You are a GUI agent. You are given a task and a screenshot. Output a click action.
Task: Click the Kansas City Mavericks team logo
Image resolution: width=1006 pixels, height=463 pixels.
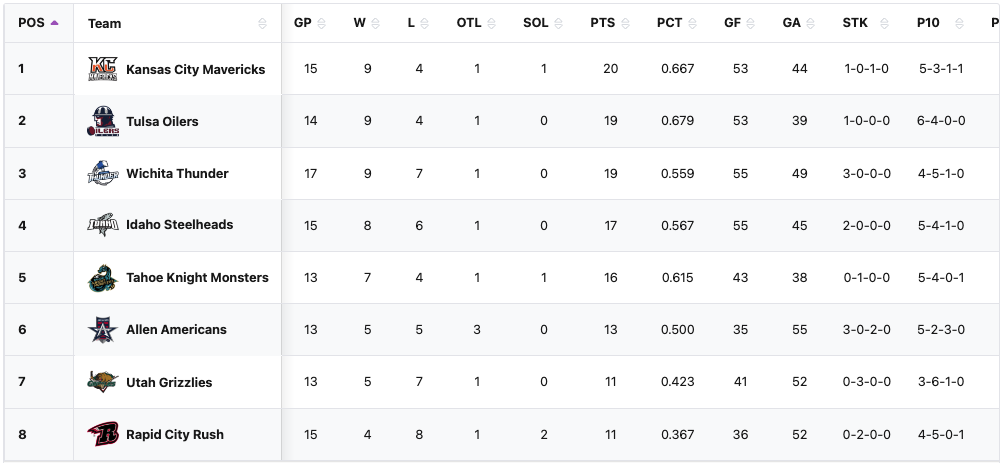(103, 70)
